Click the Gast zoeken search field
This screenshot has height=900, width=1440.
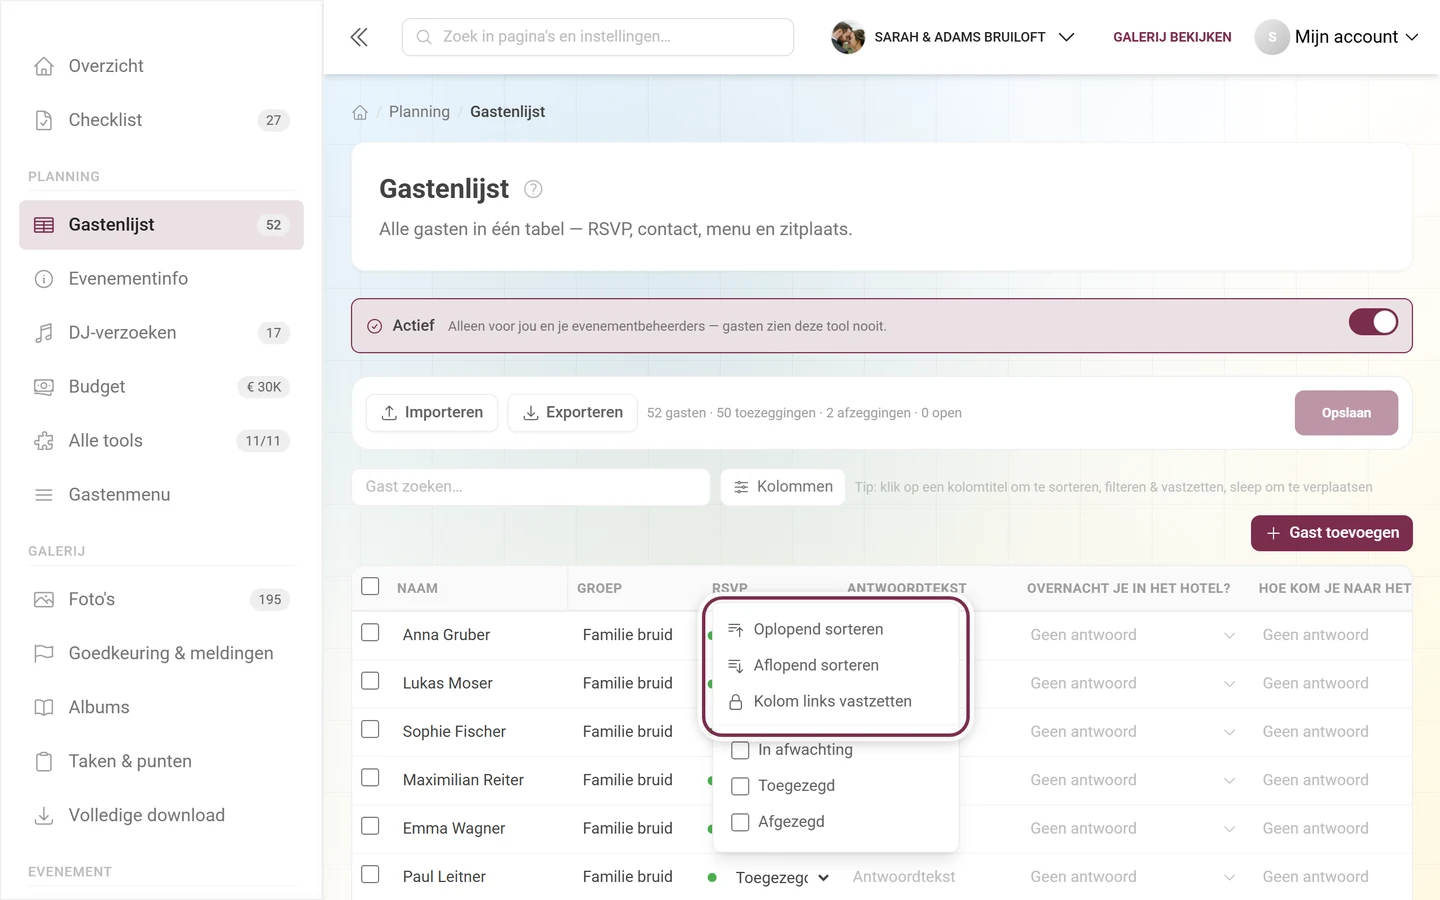531,487
